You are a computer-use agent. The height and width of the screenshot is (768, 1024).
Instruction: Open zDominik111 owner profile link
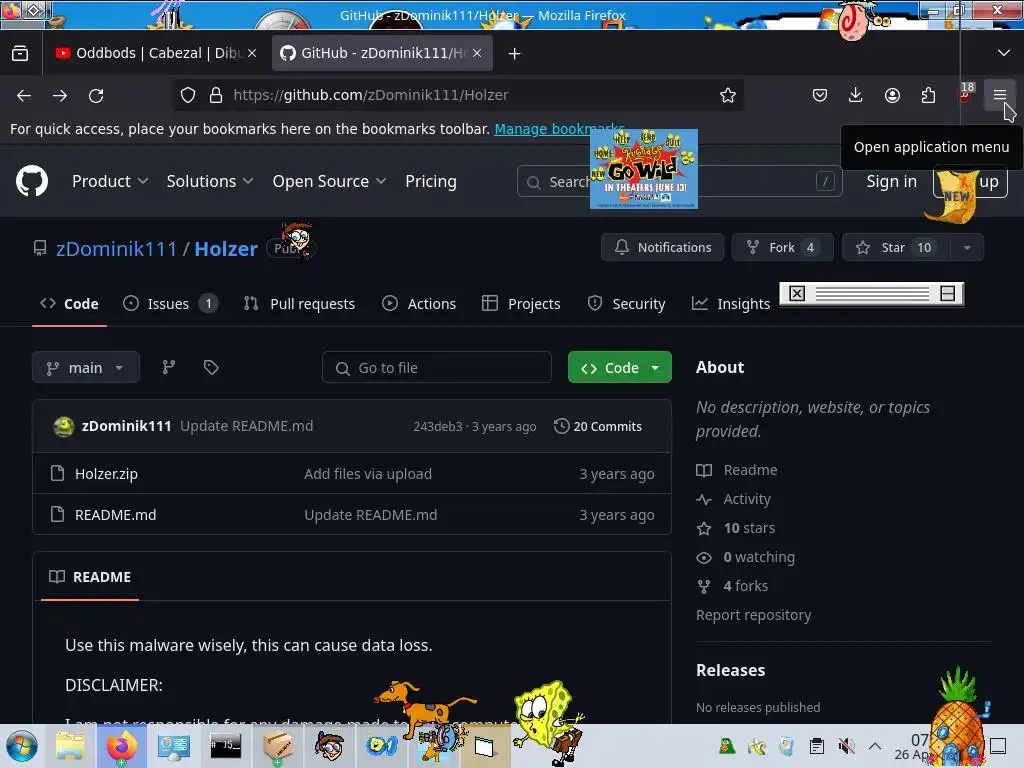pos(116,249)
